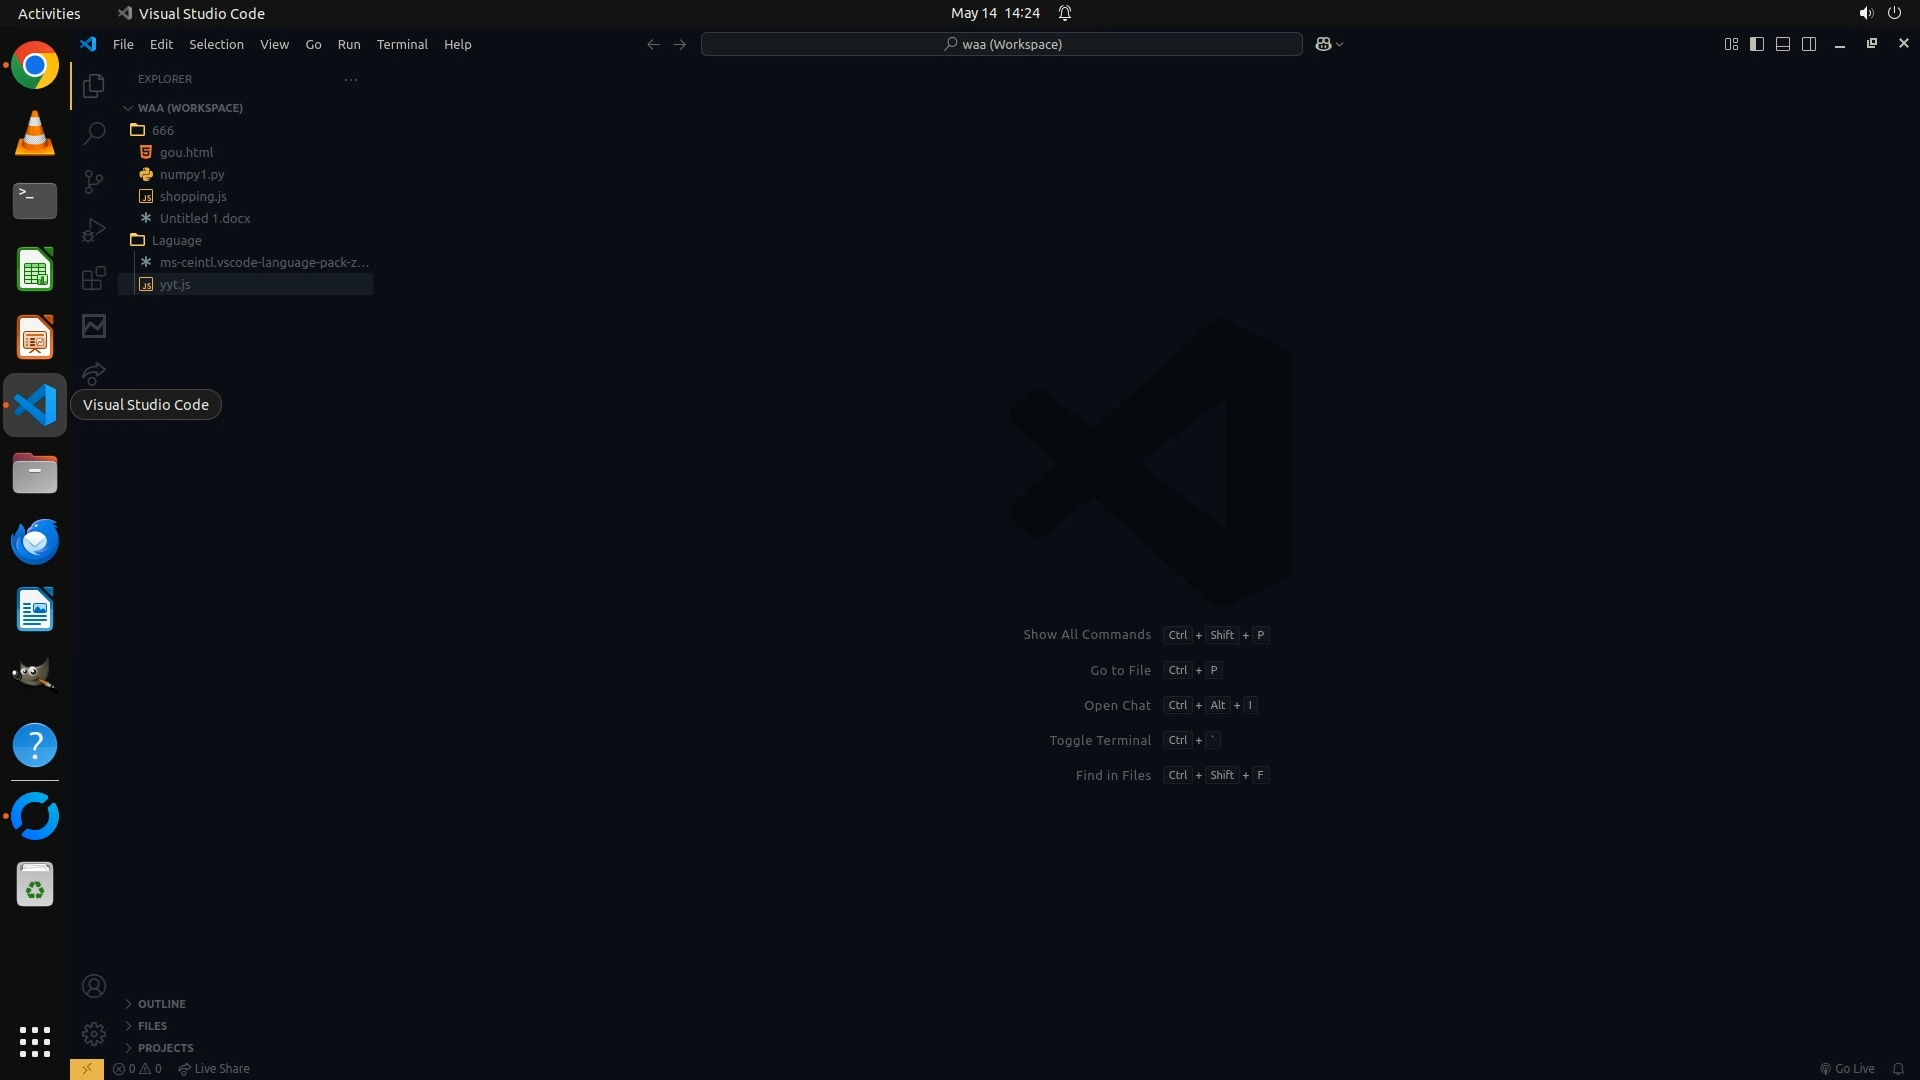Open the Run and Debug view
The height and width of the screenshot is (1080, 1920).
(94, 230)
